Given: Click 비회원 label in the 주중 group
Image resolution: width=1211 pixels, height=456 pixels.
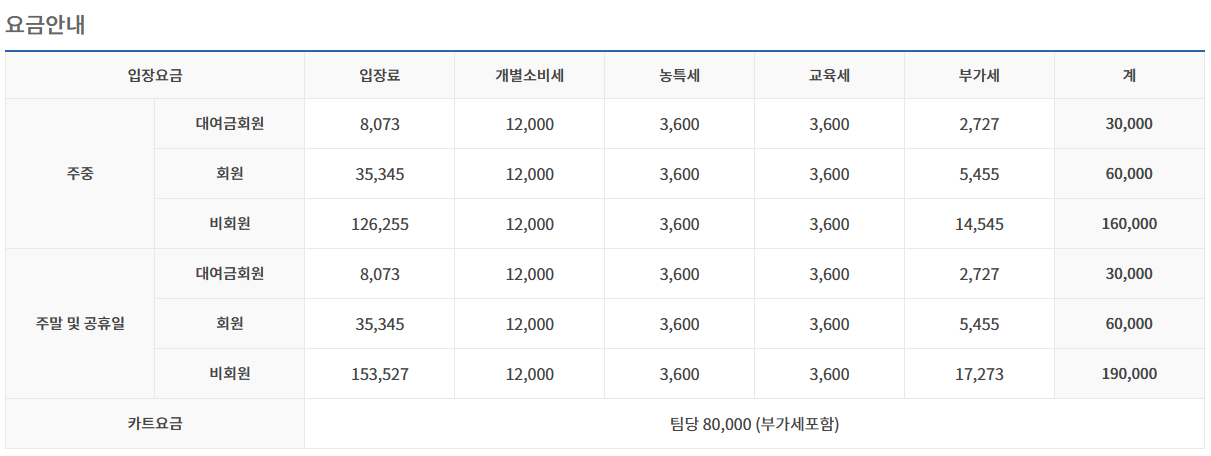Looking at the screenshot, I should pyautogui.click(x=229, y=224).
